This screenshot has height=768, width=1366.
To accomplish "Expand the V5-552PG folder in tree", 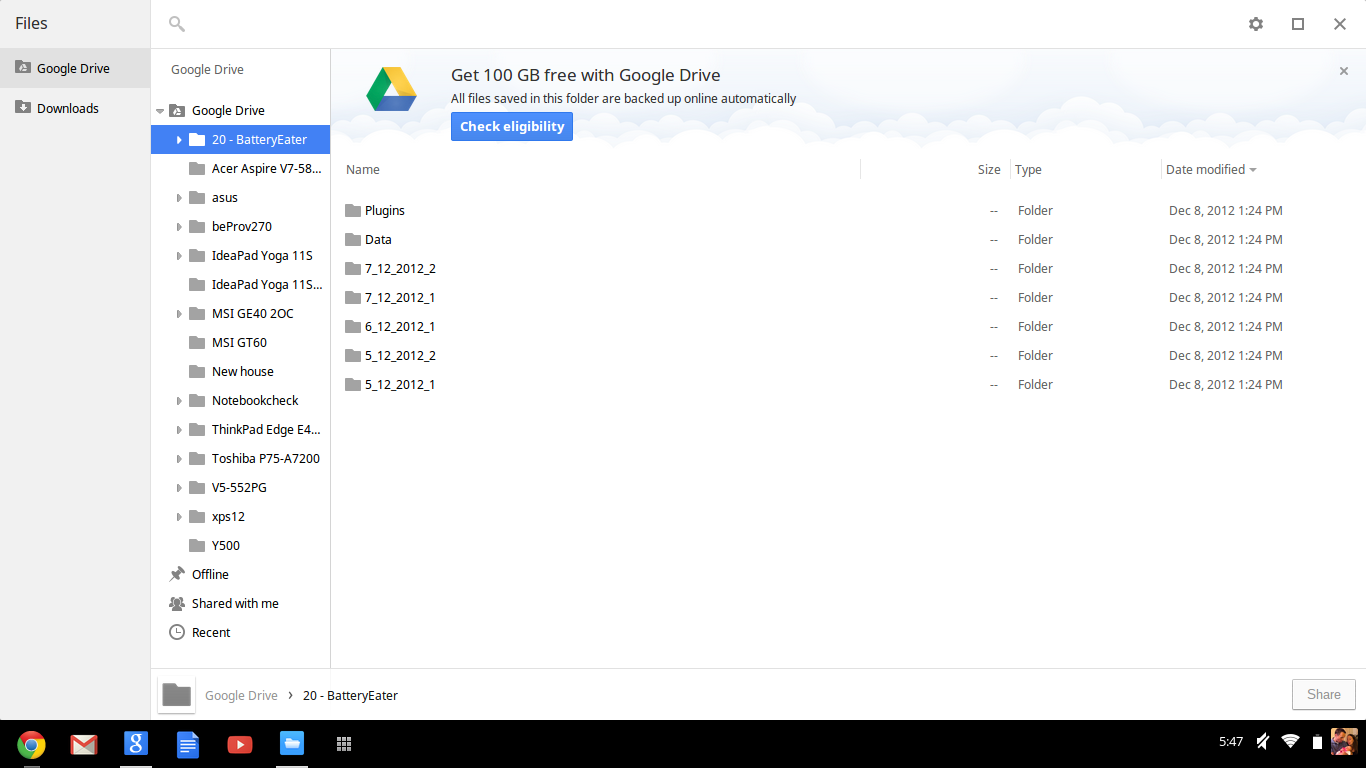I will coord(179,488).
